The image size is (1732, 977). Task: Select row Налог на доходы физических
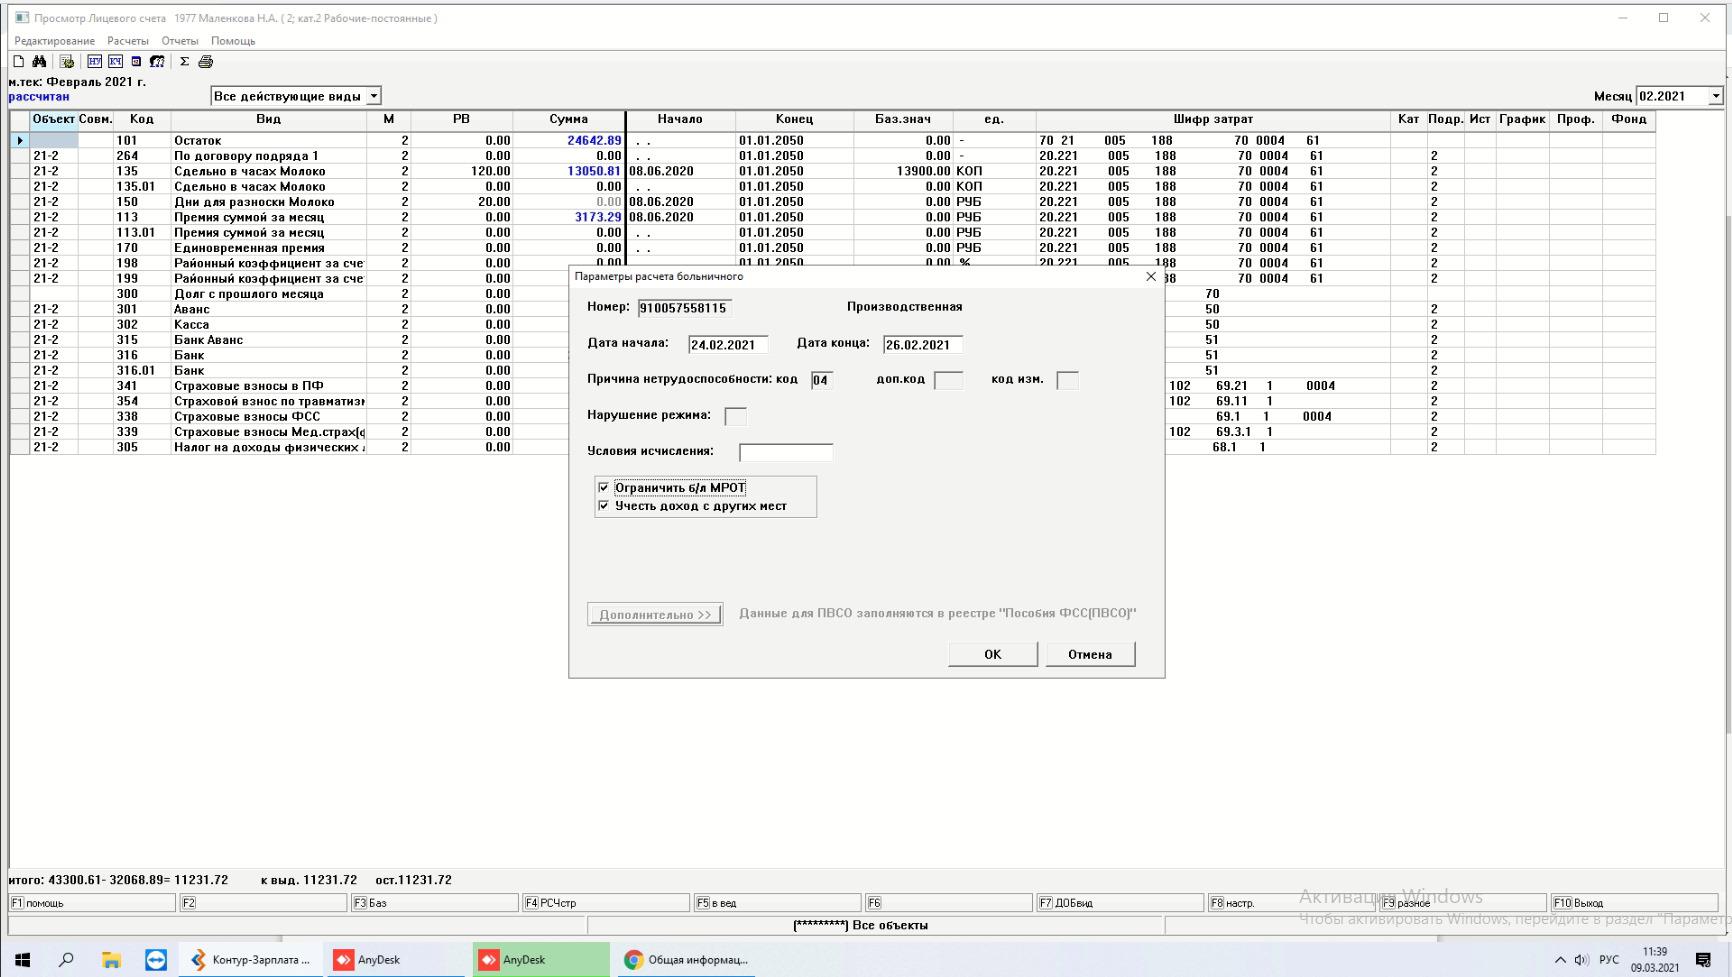coord(289,447)
